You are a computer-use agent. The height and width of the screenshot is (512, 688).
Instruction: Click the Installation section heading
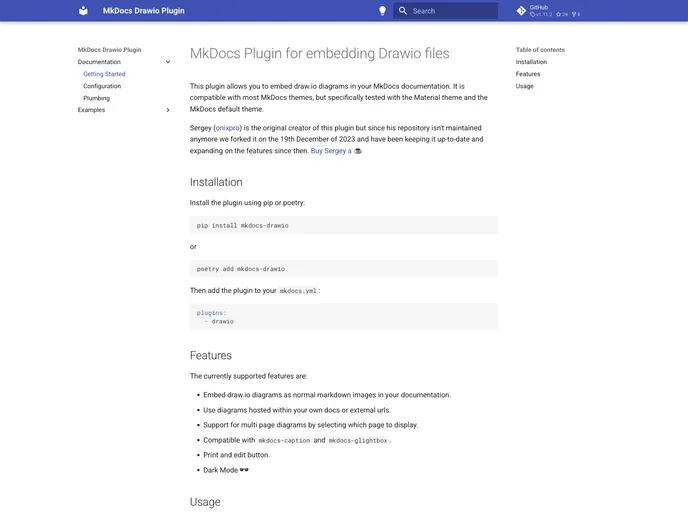point(216,182)
